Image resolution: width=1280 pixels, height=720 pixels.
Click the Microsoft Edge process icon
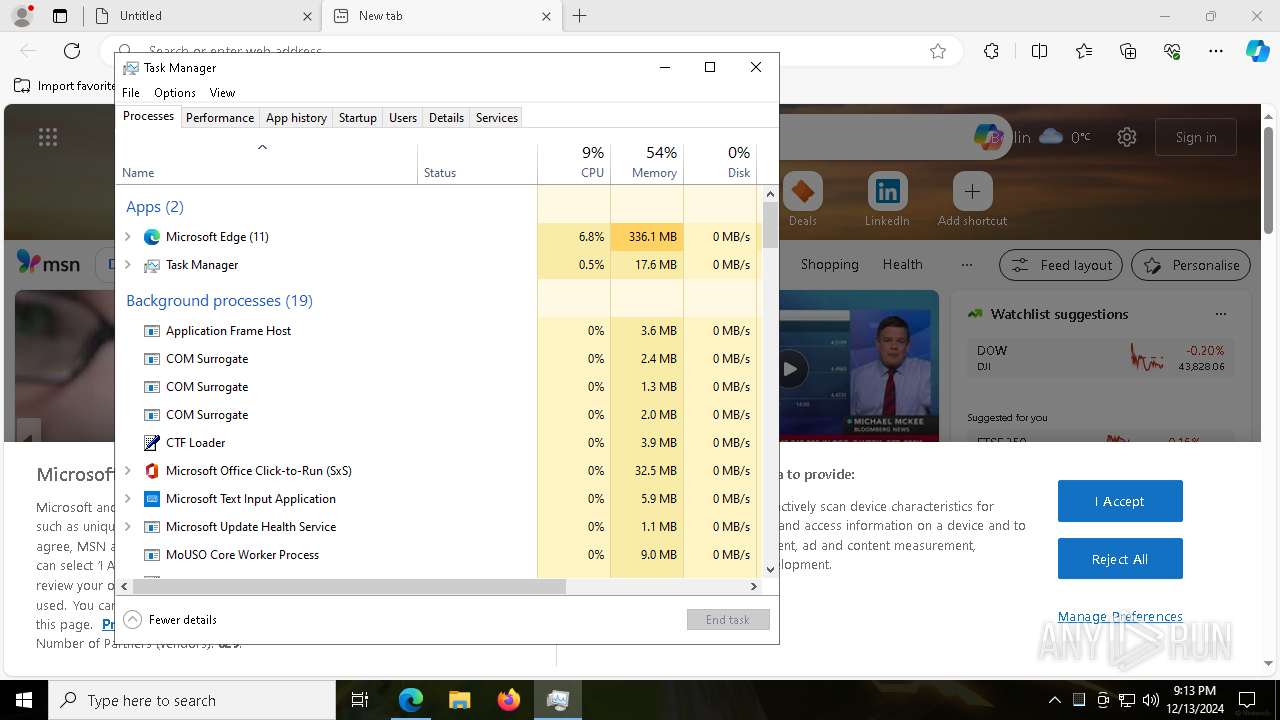pos(152,237)
